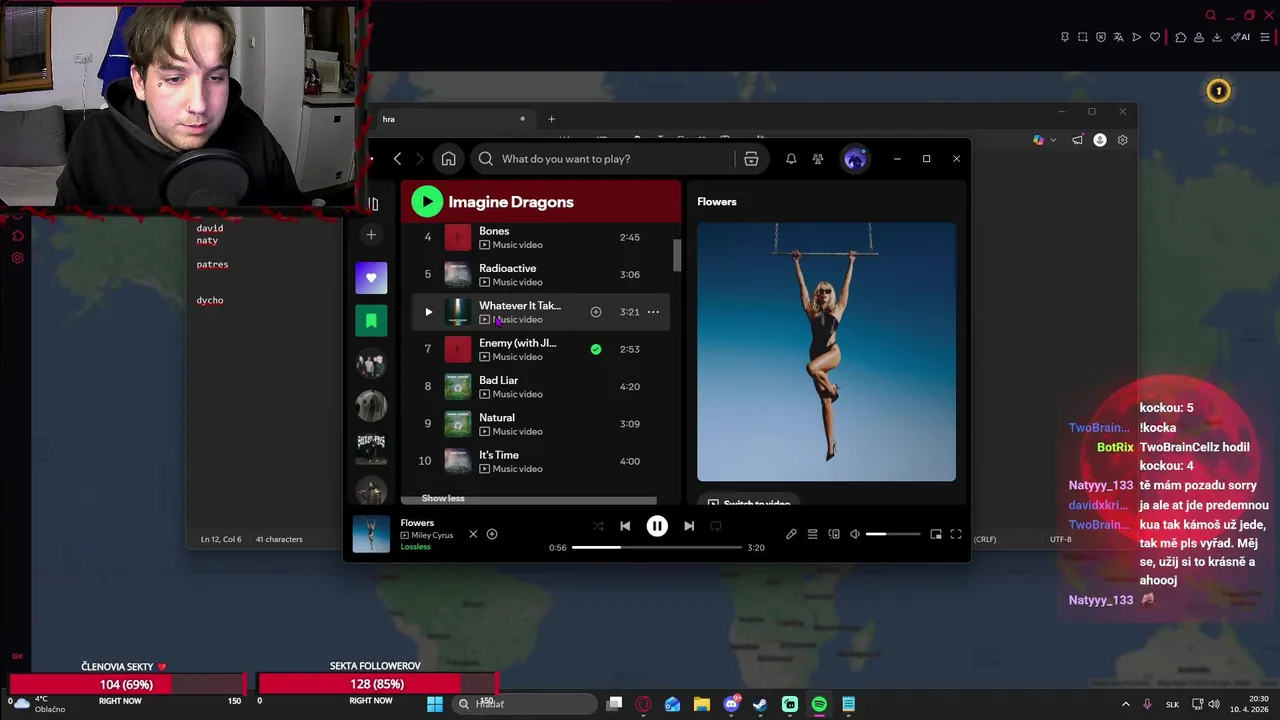Pause the currently playing song Flowers
Image resolution: width=1280 pixels, height=720 pixels.
(x=657, y=526)
